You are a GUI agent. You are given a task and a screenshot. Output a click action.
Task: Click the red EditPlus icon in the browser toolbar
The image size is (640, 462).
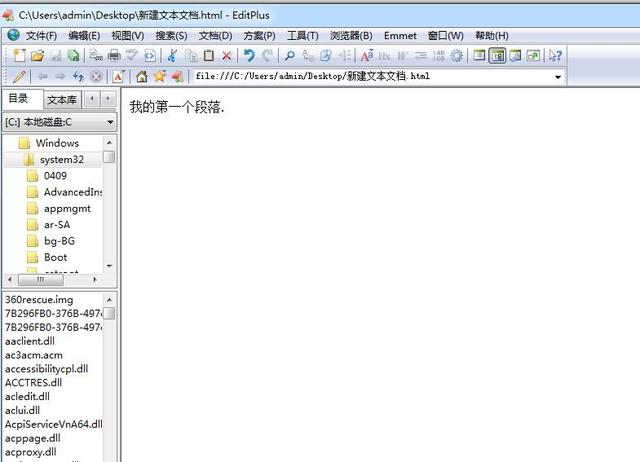[x=178, y=76]
